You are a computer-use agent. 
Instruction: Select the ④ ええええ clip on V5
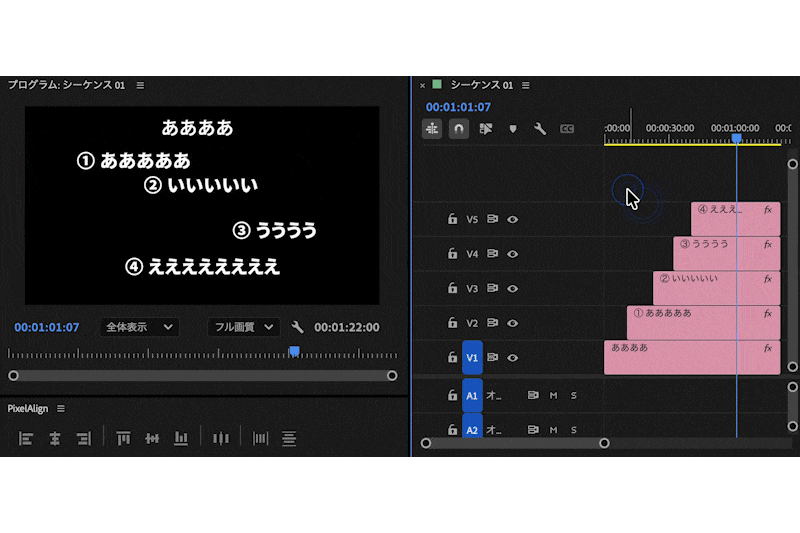736,219
